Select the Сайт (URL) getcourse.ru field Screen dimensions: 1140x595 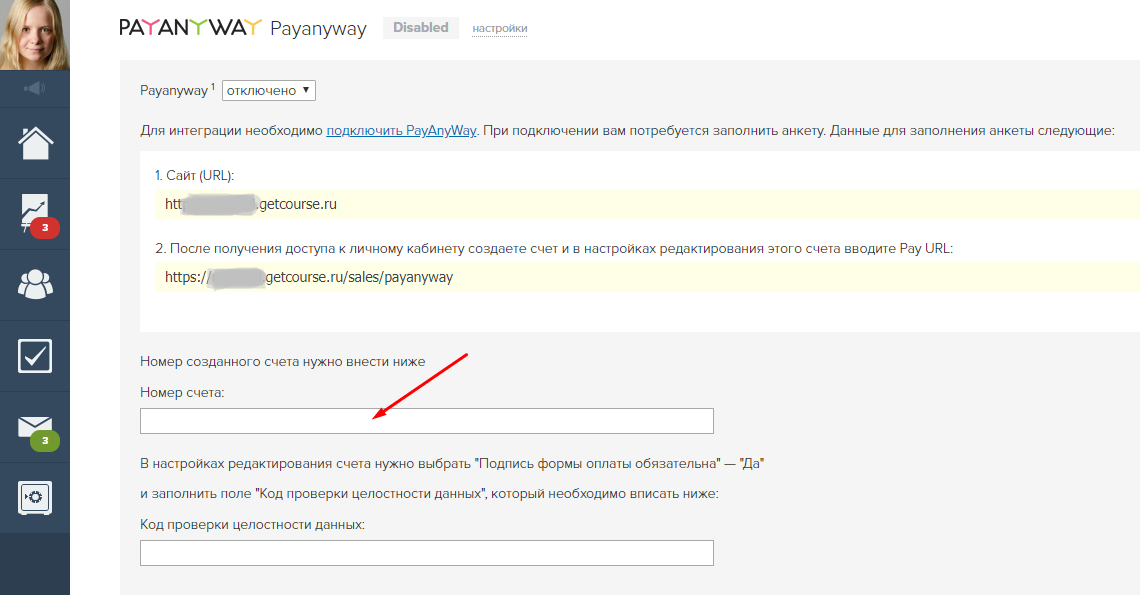pyautogui.click(x=647, y=204)
